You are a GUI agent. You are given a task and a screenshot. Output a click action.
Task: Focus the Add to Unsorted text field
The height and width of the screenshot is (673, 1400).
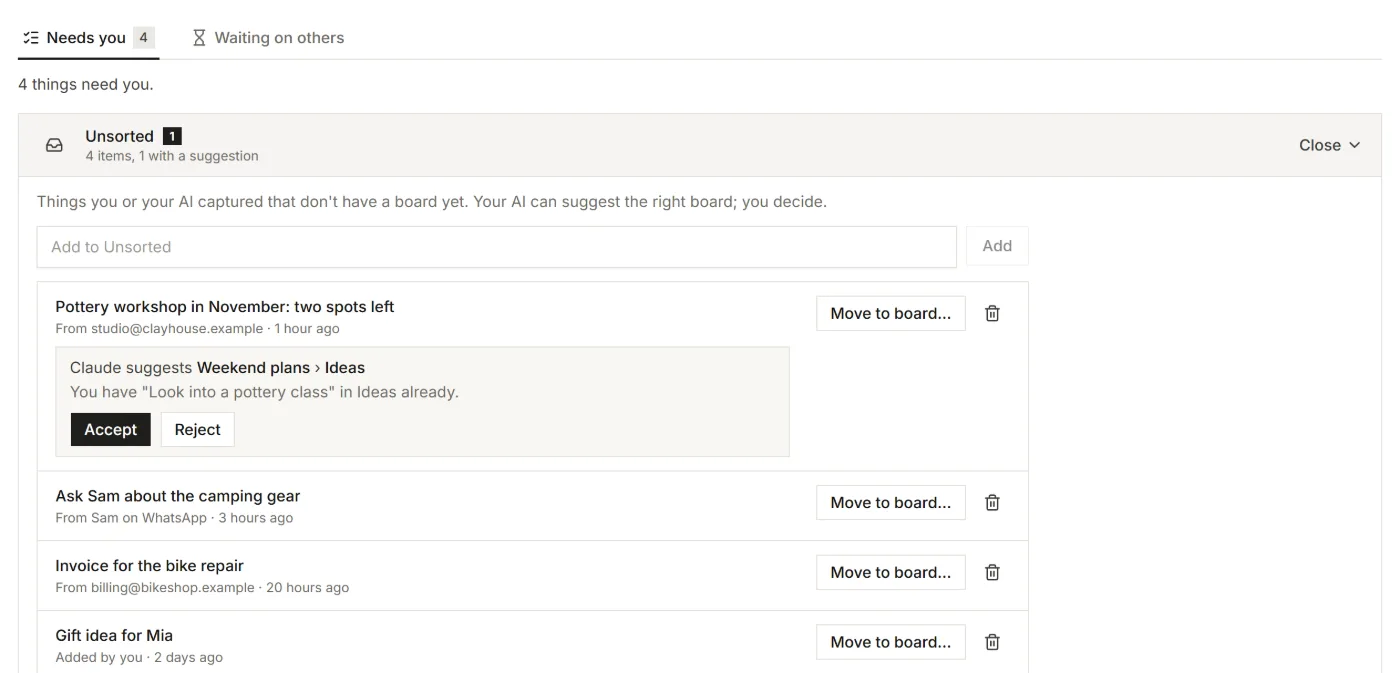(x=496, y=246)
